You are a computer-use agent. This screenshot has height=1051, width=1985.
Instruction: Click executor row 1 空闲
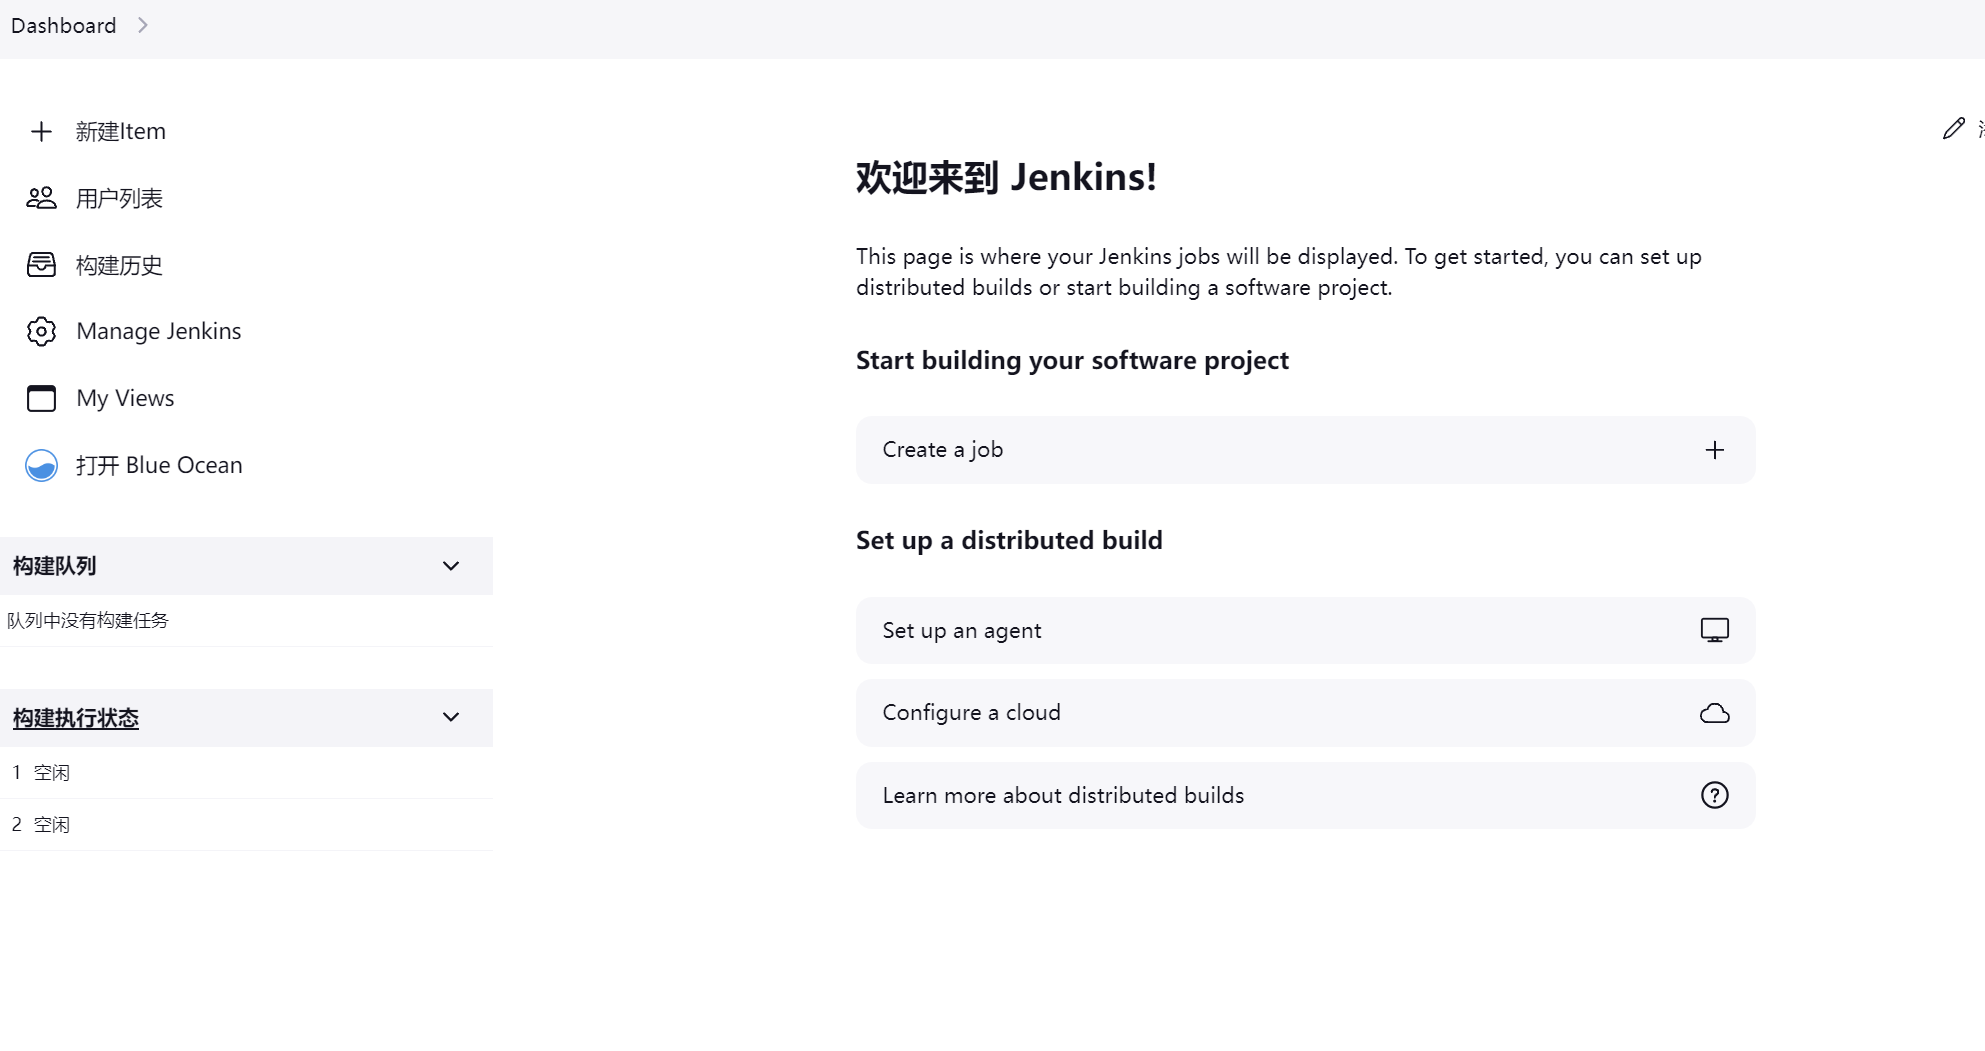coord(246,773)
